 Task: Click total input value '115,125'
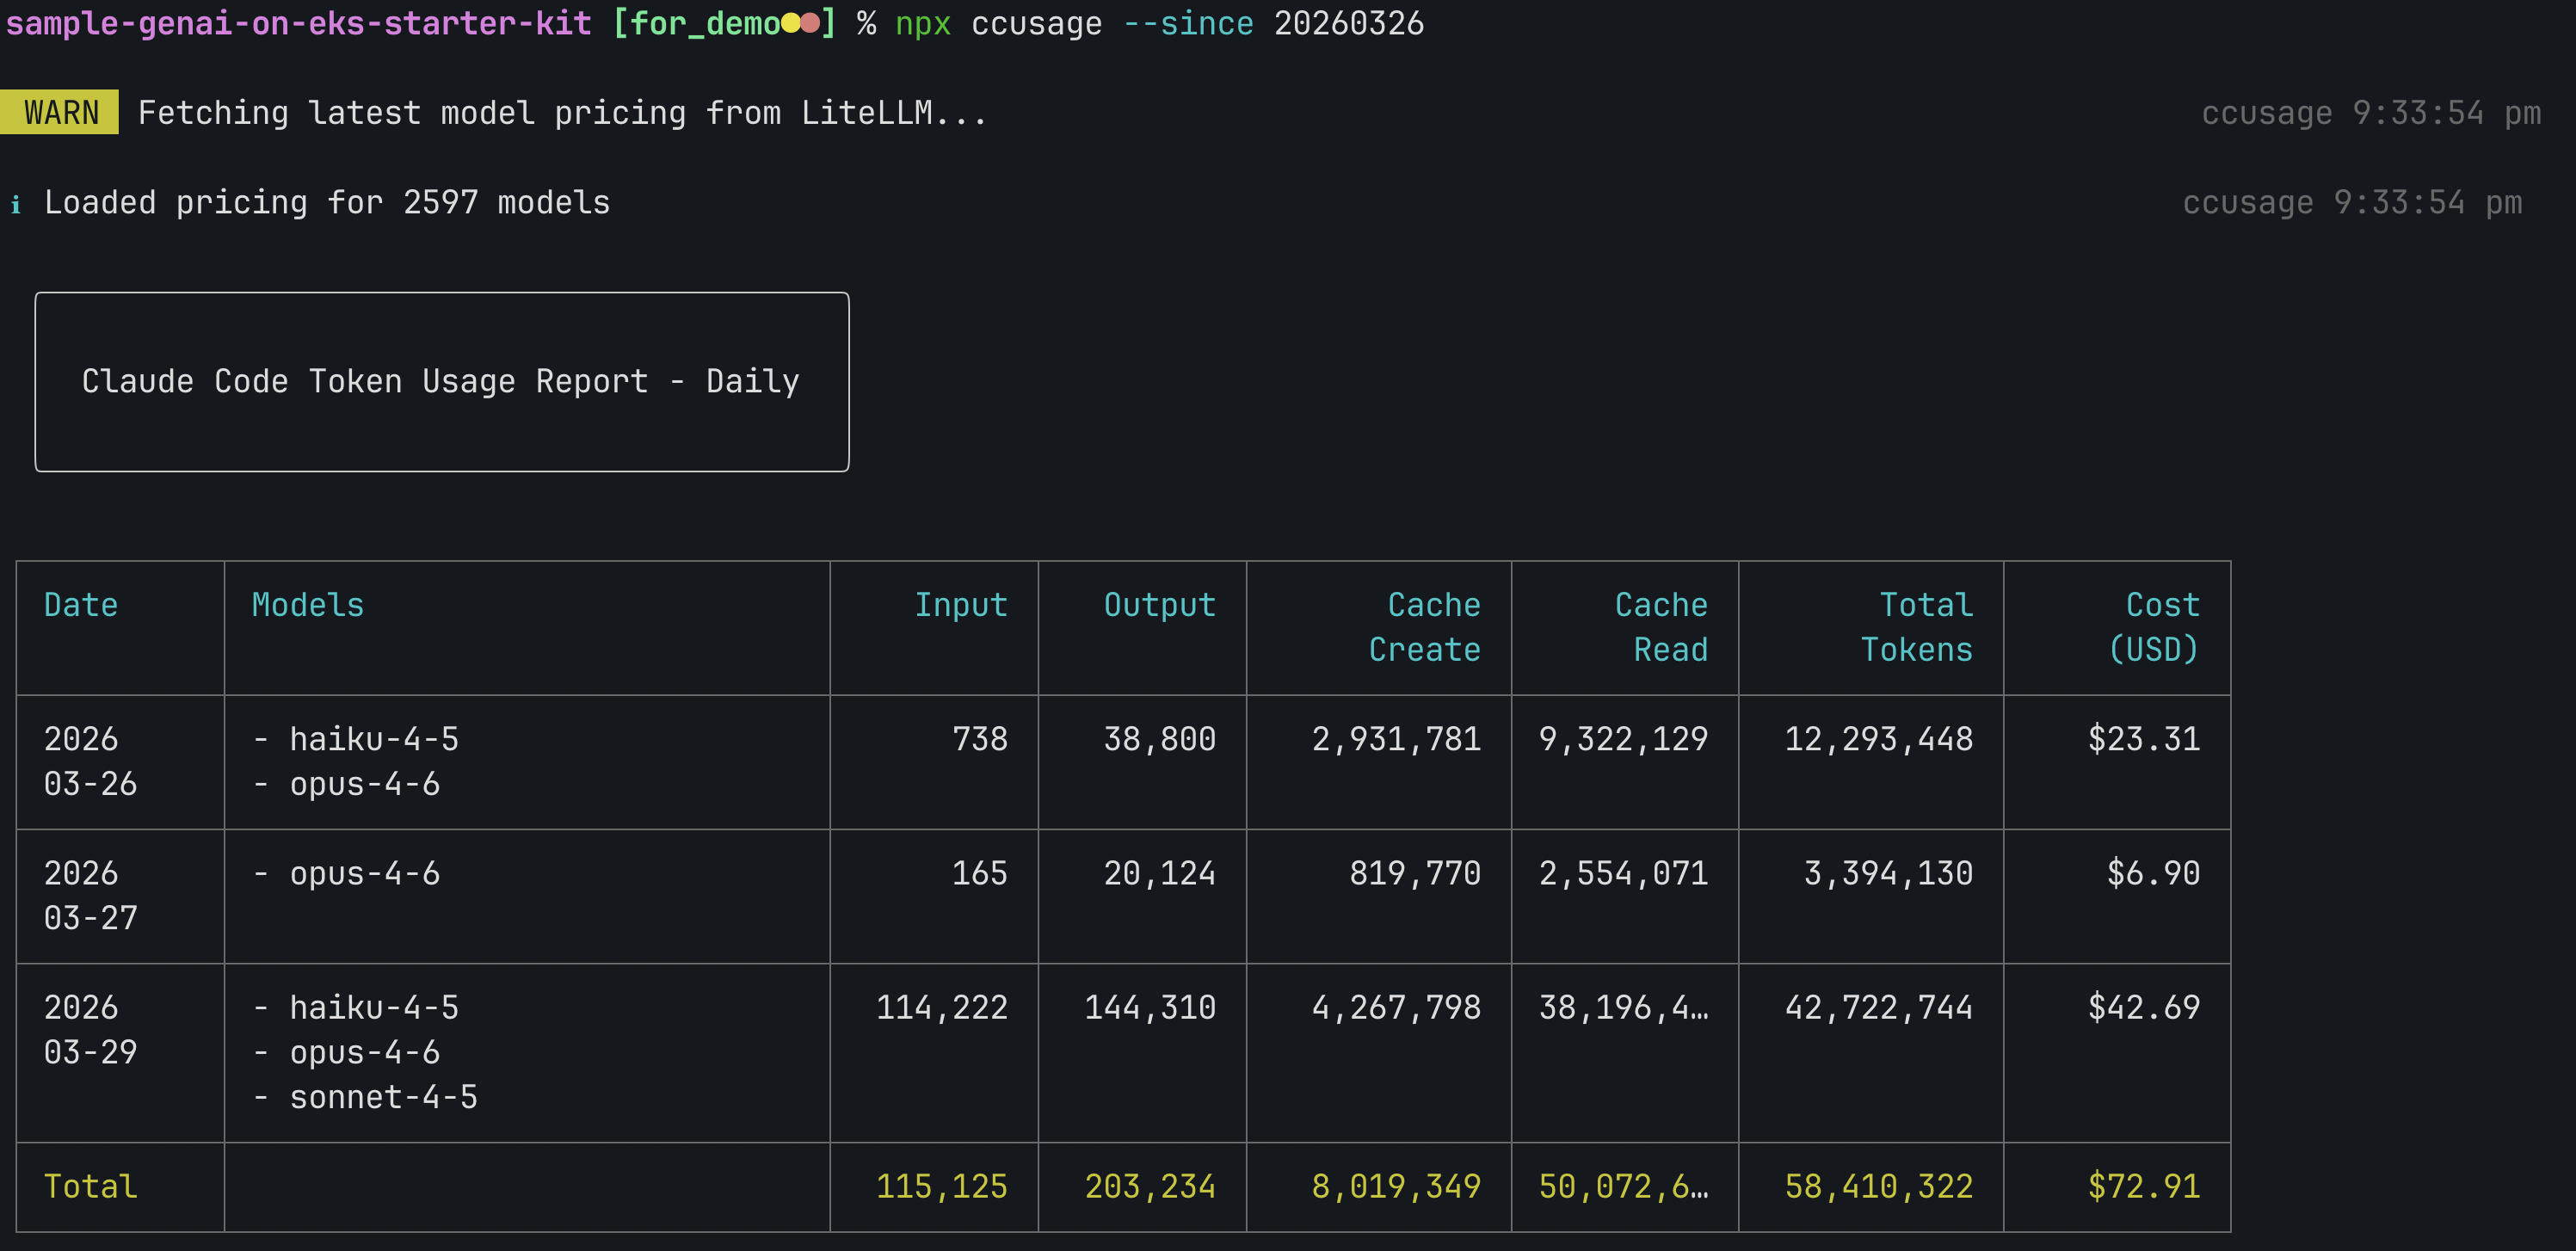942,1186
